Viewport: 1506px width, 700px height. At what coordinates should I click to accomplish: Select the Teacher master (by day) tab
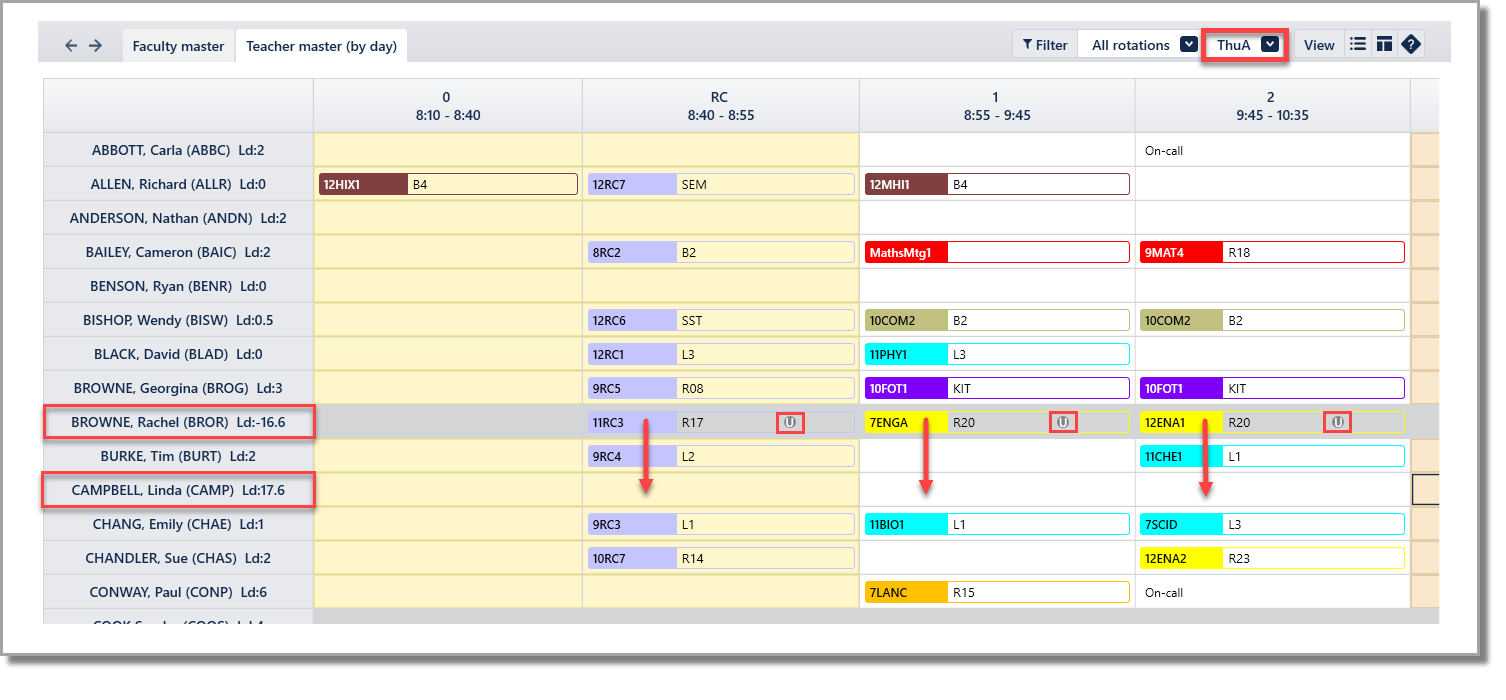pyautogui.click(x=321, y=46)
